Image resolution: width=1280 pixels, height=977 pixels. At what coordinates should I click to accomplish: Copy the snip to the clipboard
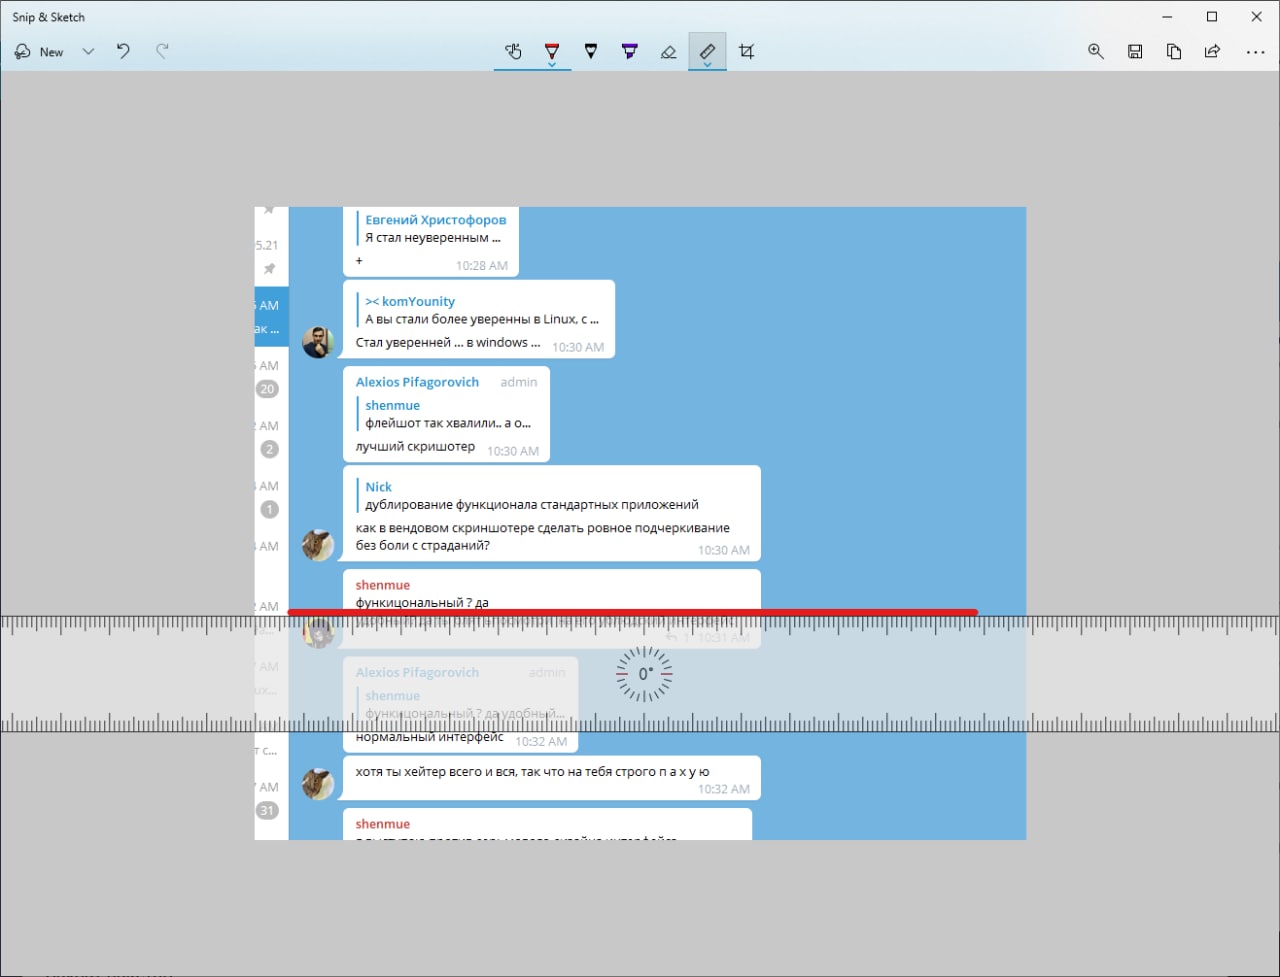pos(1174,51)
